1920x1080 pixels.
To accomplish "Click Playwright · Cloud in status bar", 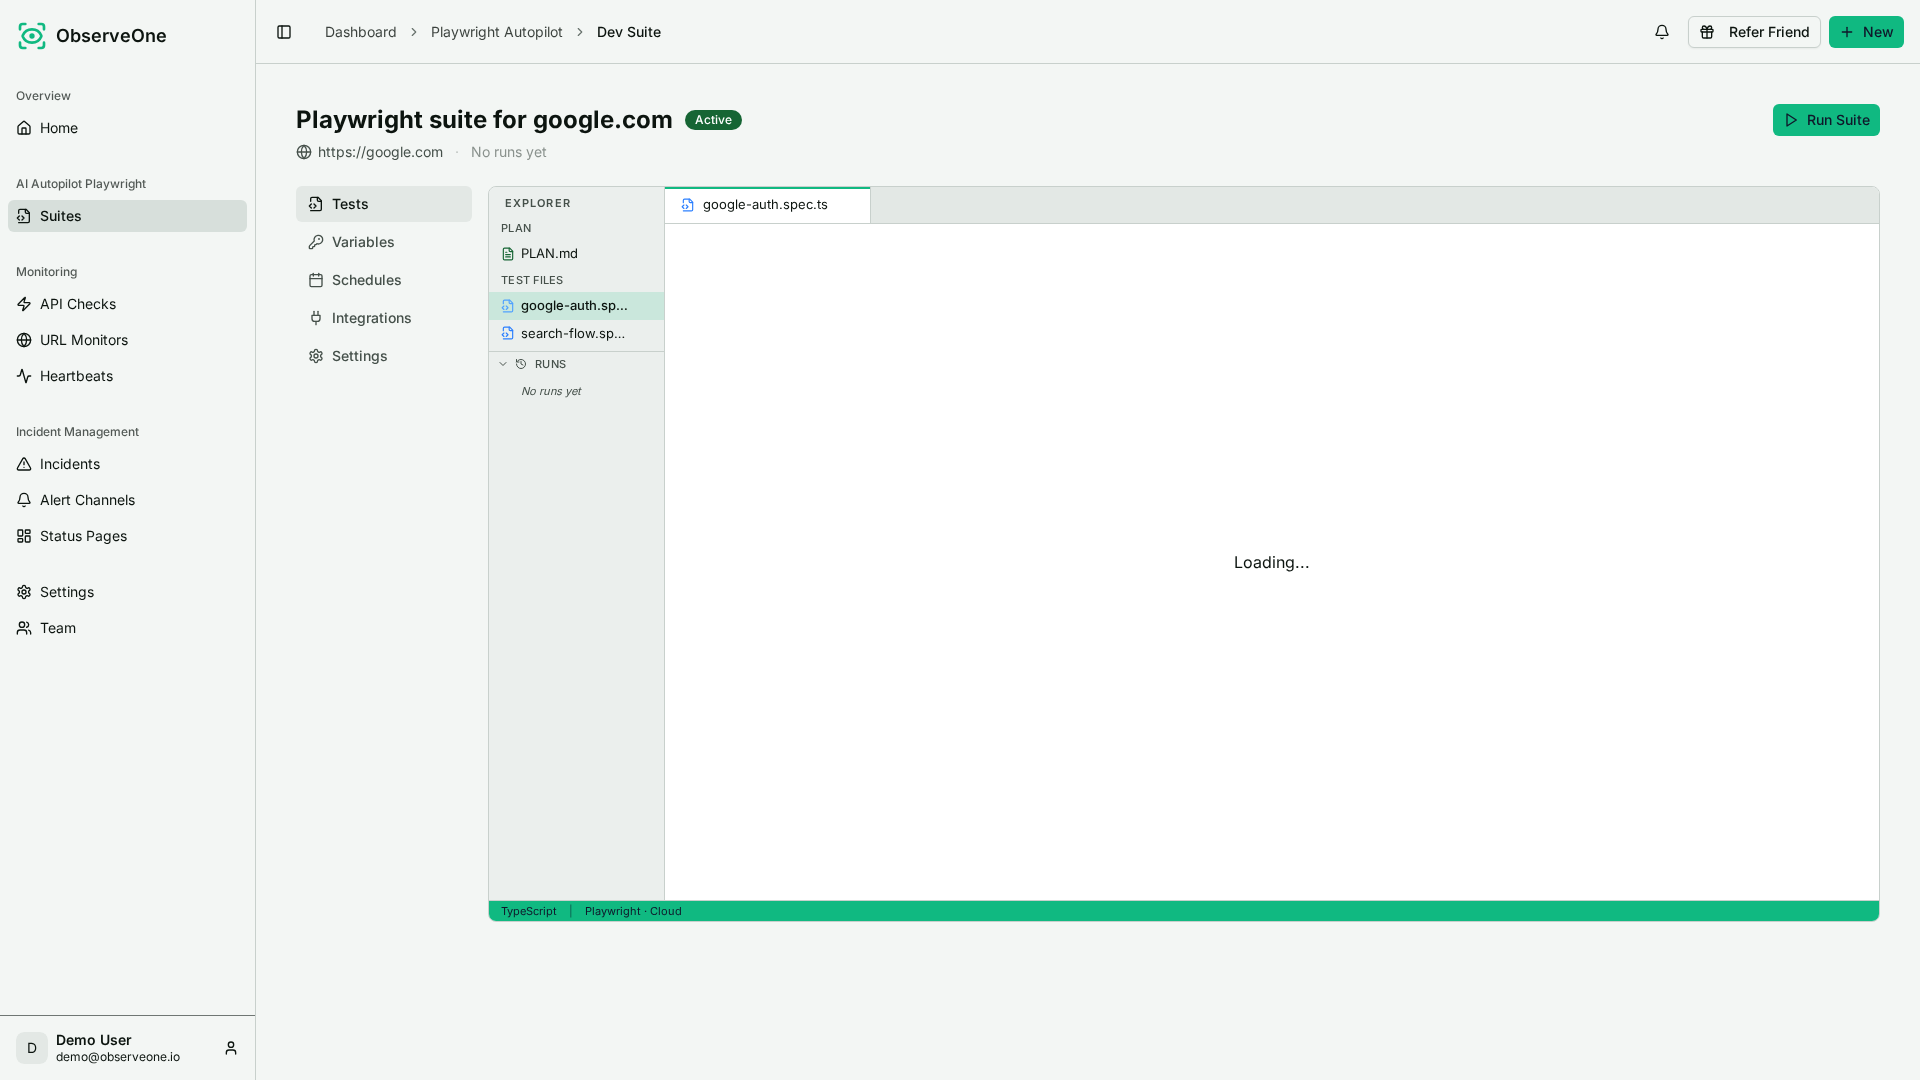I will point(633,911).
